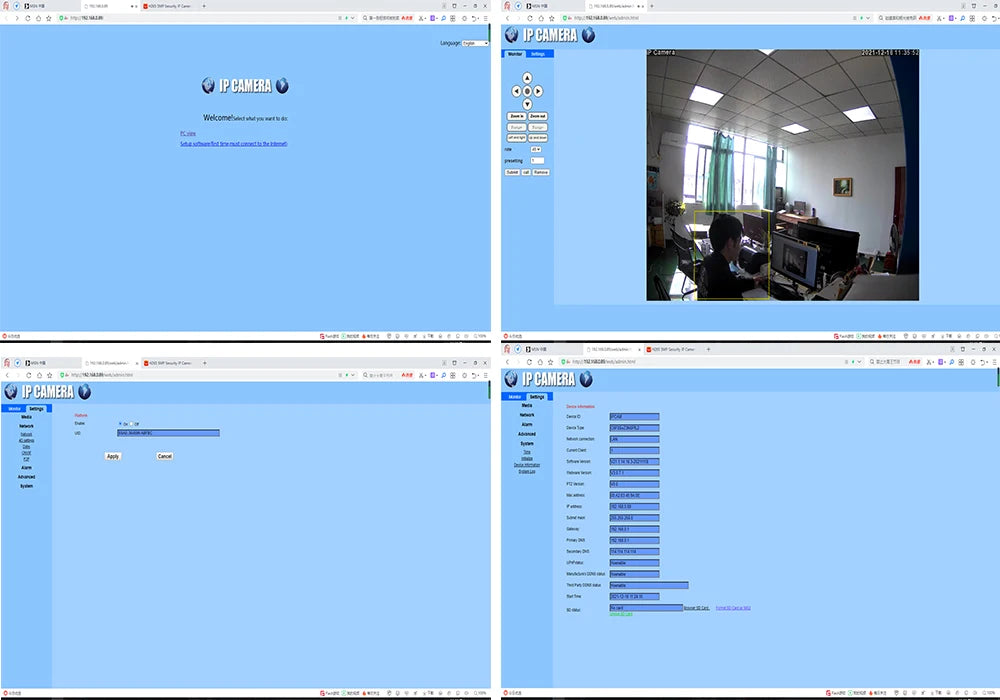Open the rate dropdown under PTZ controls
This screenshot has height=700, width=1000.
536,149
